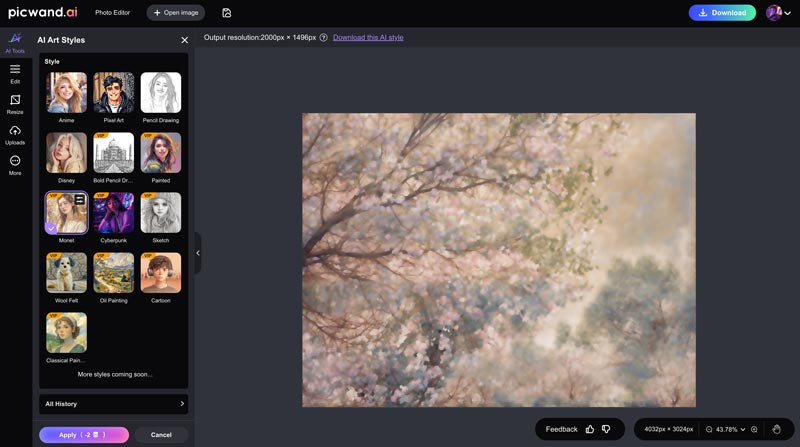
Task: Select the Pencil Drawing style thumbnail
Action: tap(161, 92)
